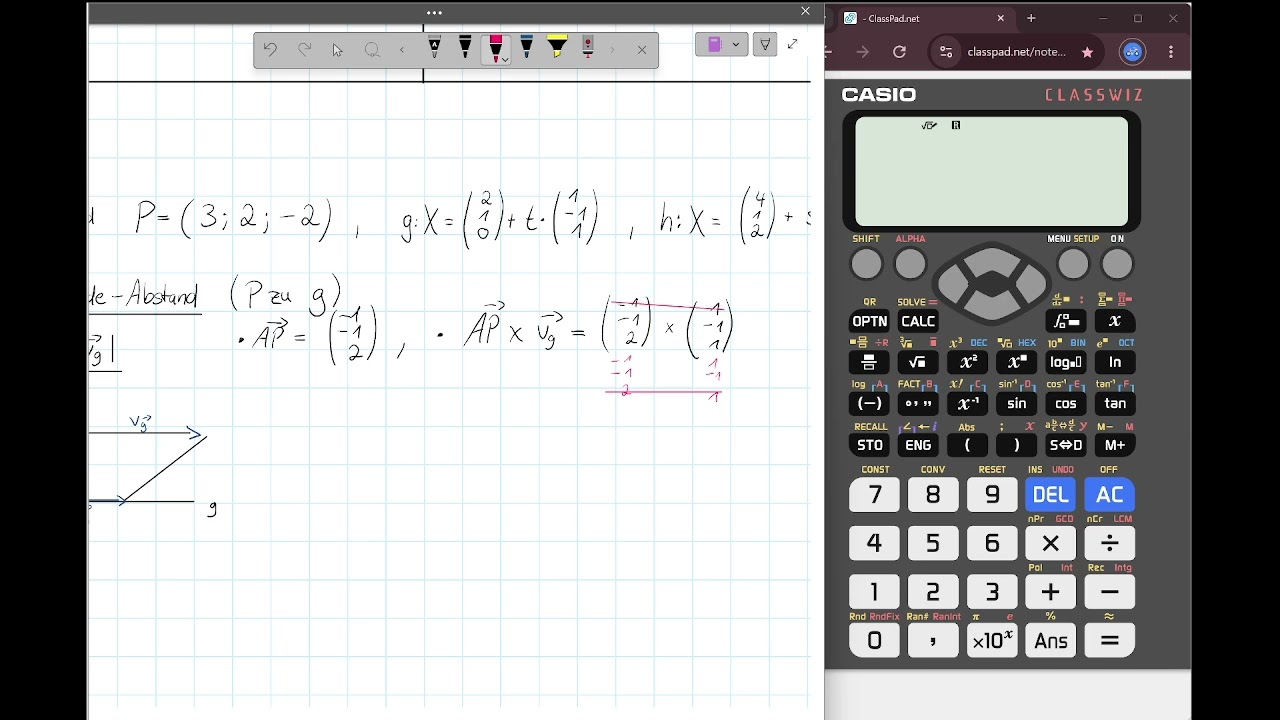Select the arrow pointer tool

(338, 49)
